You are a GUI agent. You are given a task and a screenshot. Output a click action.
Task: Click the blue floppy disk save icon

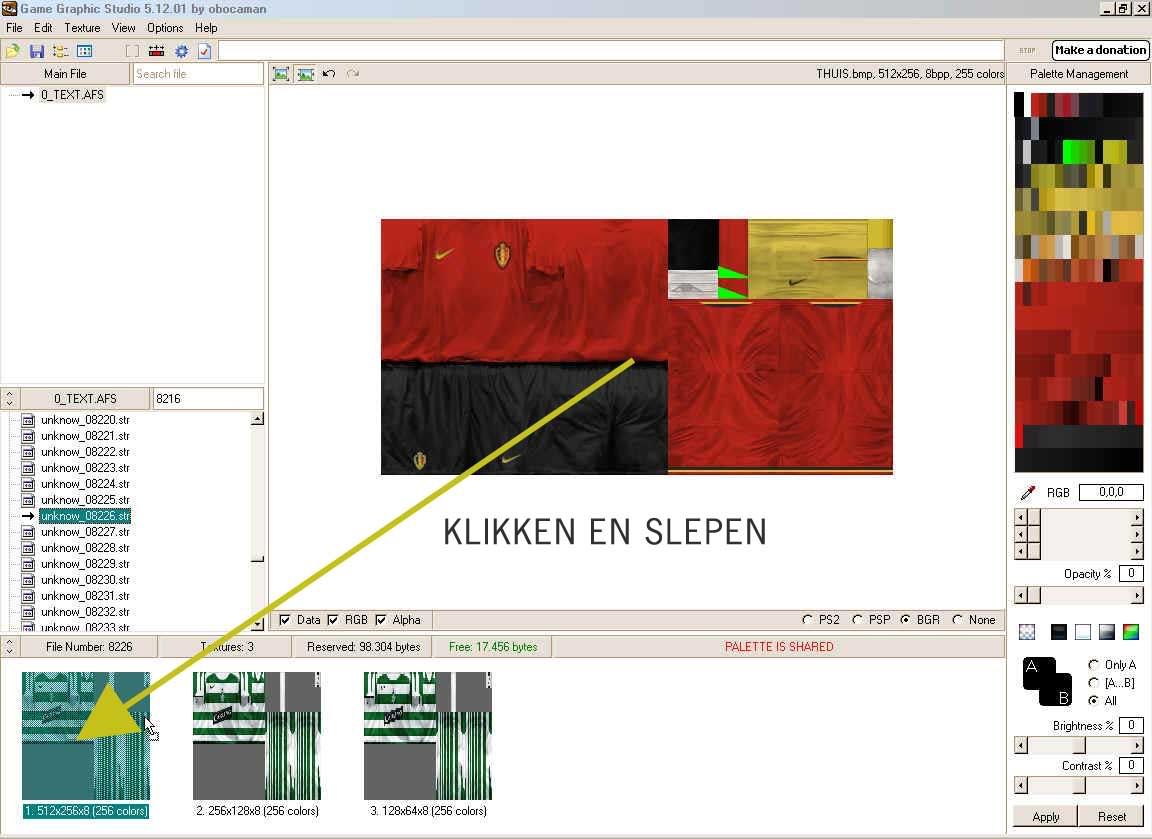[x=37, y=51]
